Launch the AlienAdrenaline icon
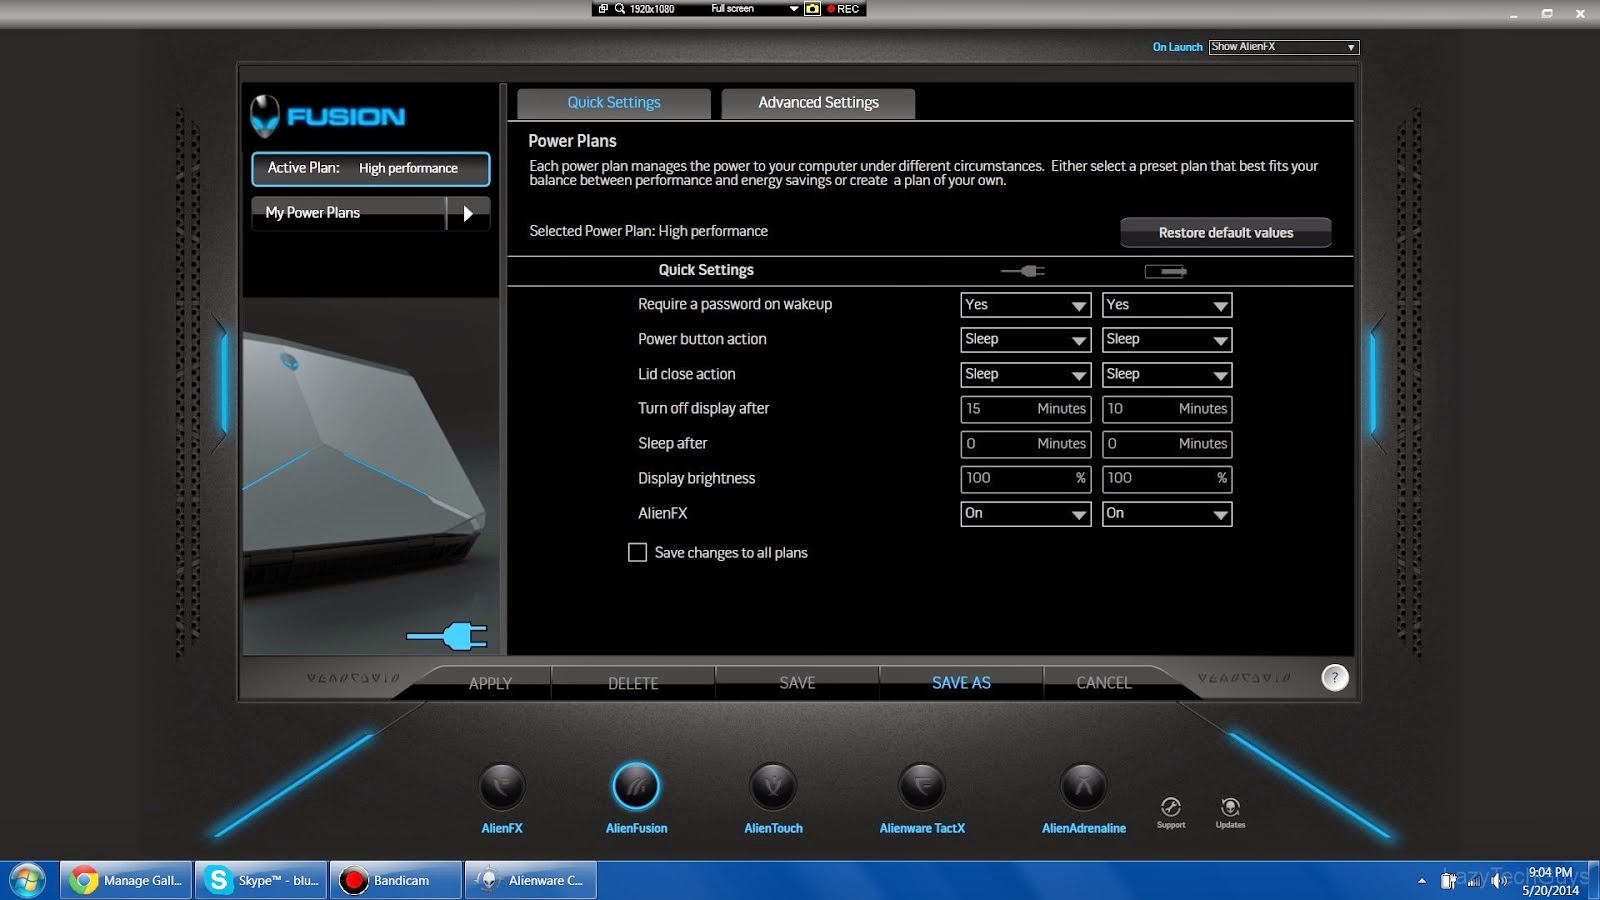Viewport: 1600px width, 900px height. tap(1083, 786)
